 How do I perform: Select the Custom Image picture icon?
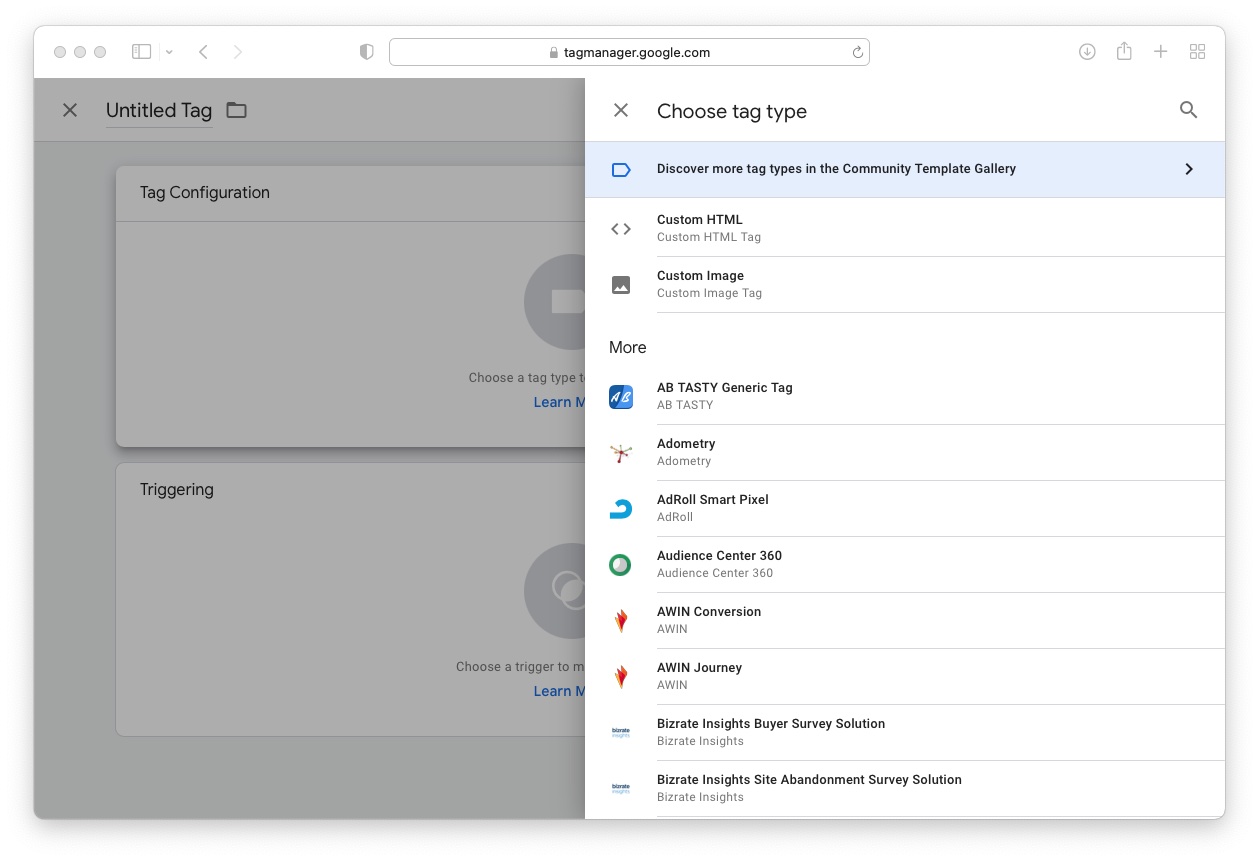tap(621, 285)
